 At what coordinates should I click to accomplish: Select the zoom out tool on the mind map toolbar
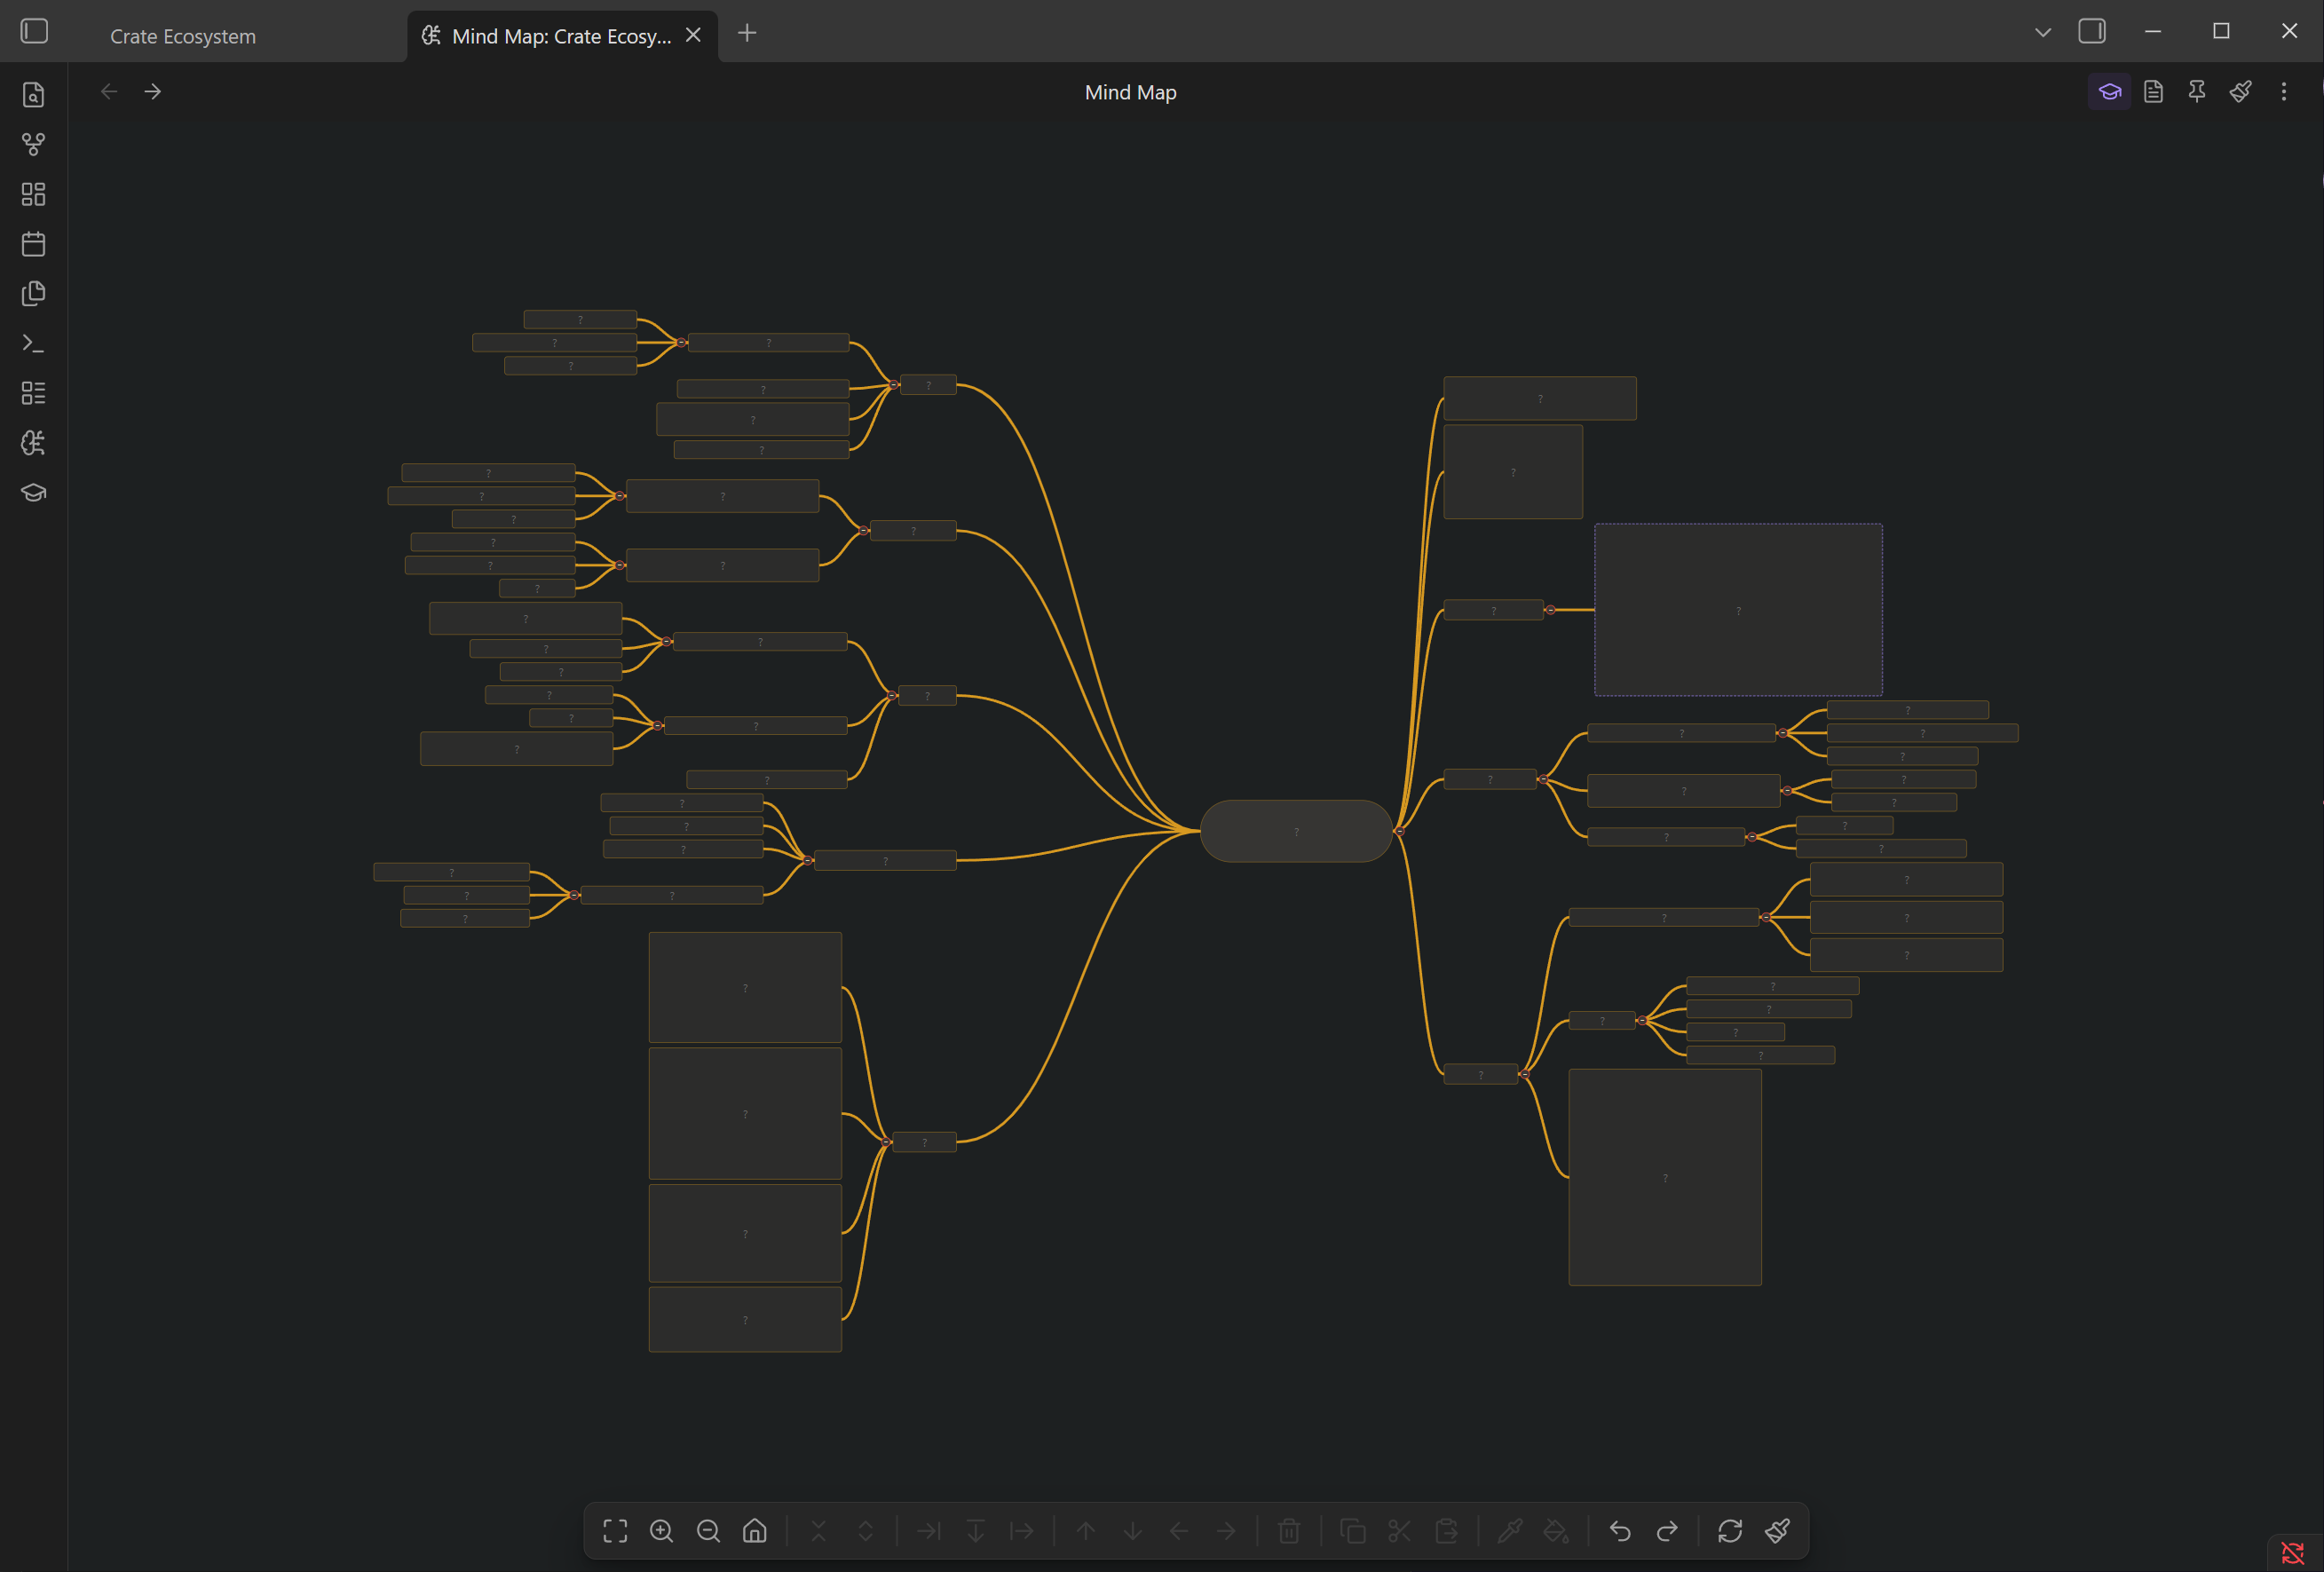click(x=709, y=1530)
